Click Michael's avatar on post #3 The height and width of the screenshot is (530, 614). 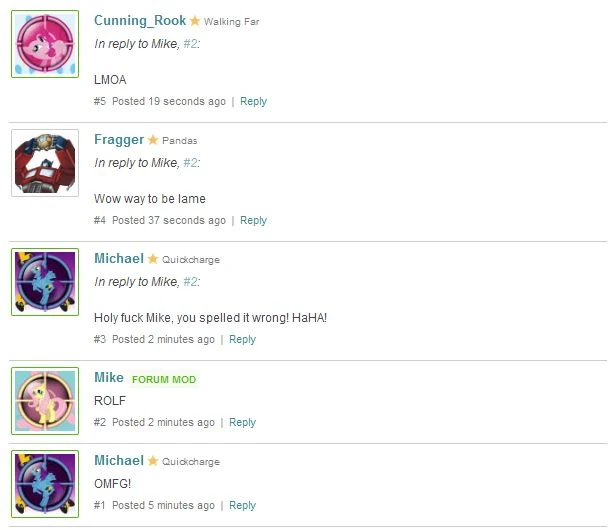pyautogui.click(x=45, y=282)
